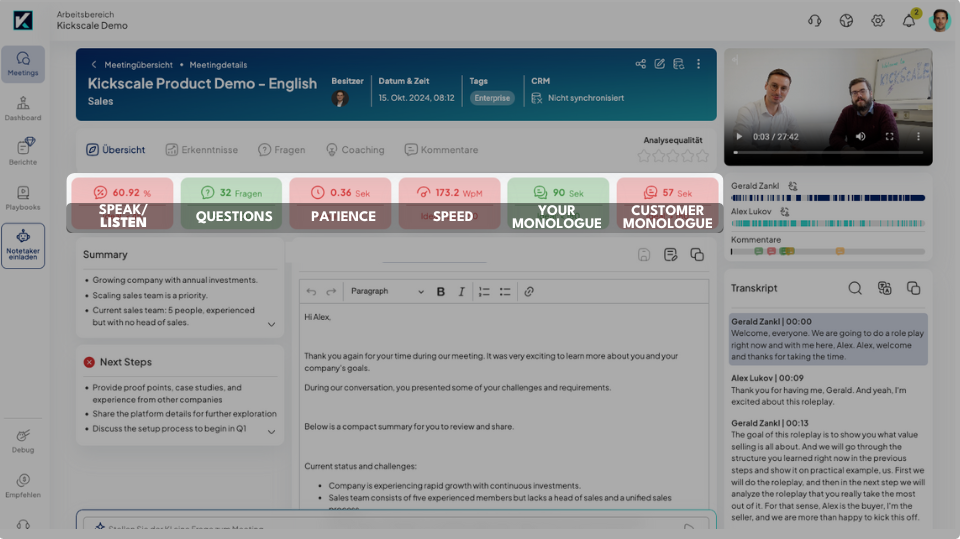The height and width of the screenshot is (539, 960).
Task: Share the meeting via share icon
Action: (640, 64)
